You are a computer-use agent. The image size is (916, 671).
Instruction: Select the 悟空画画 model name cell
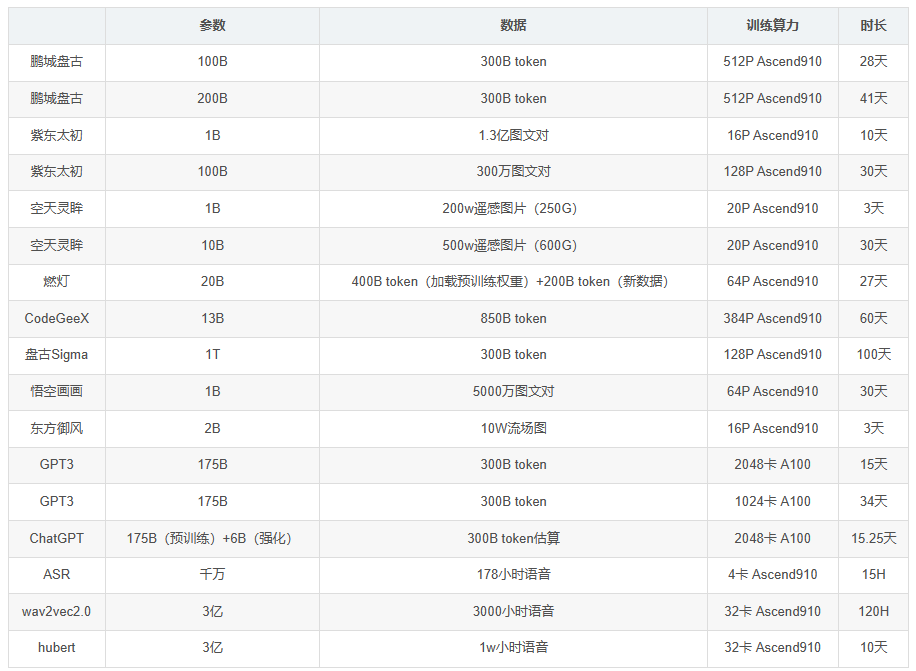(x=57, y=391)
